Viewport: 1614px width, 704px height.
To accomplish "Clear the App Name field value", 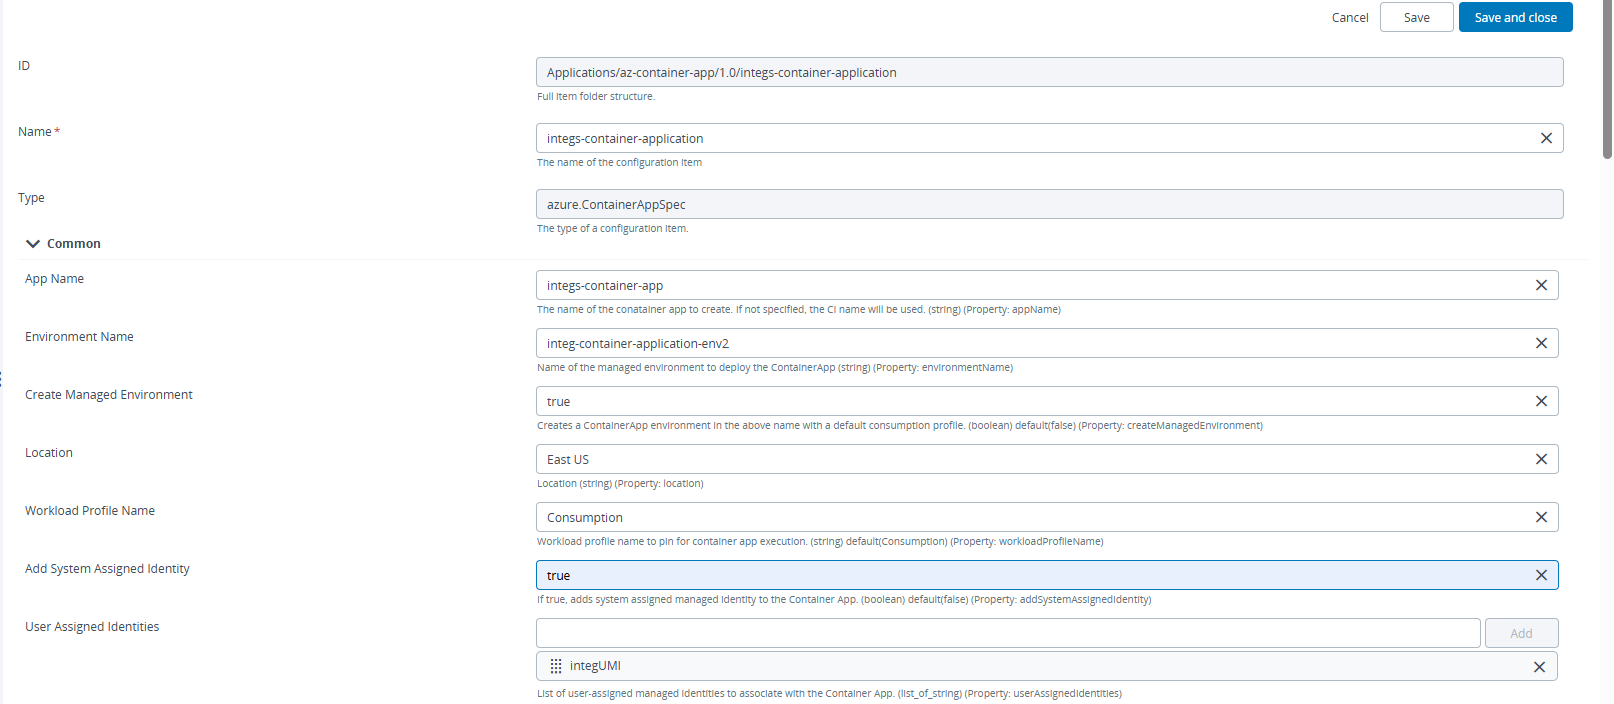I will 1541,285.
